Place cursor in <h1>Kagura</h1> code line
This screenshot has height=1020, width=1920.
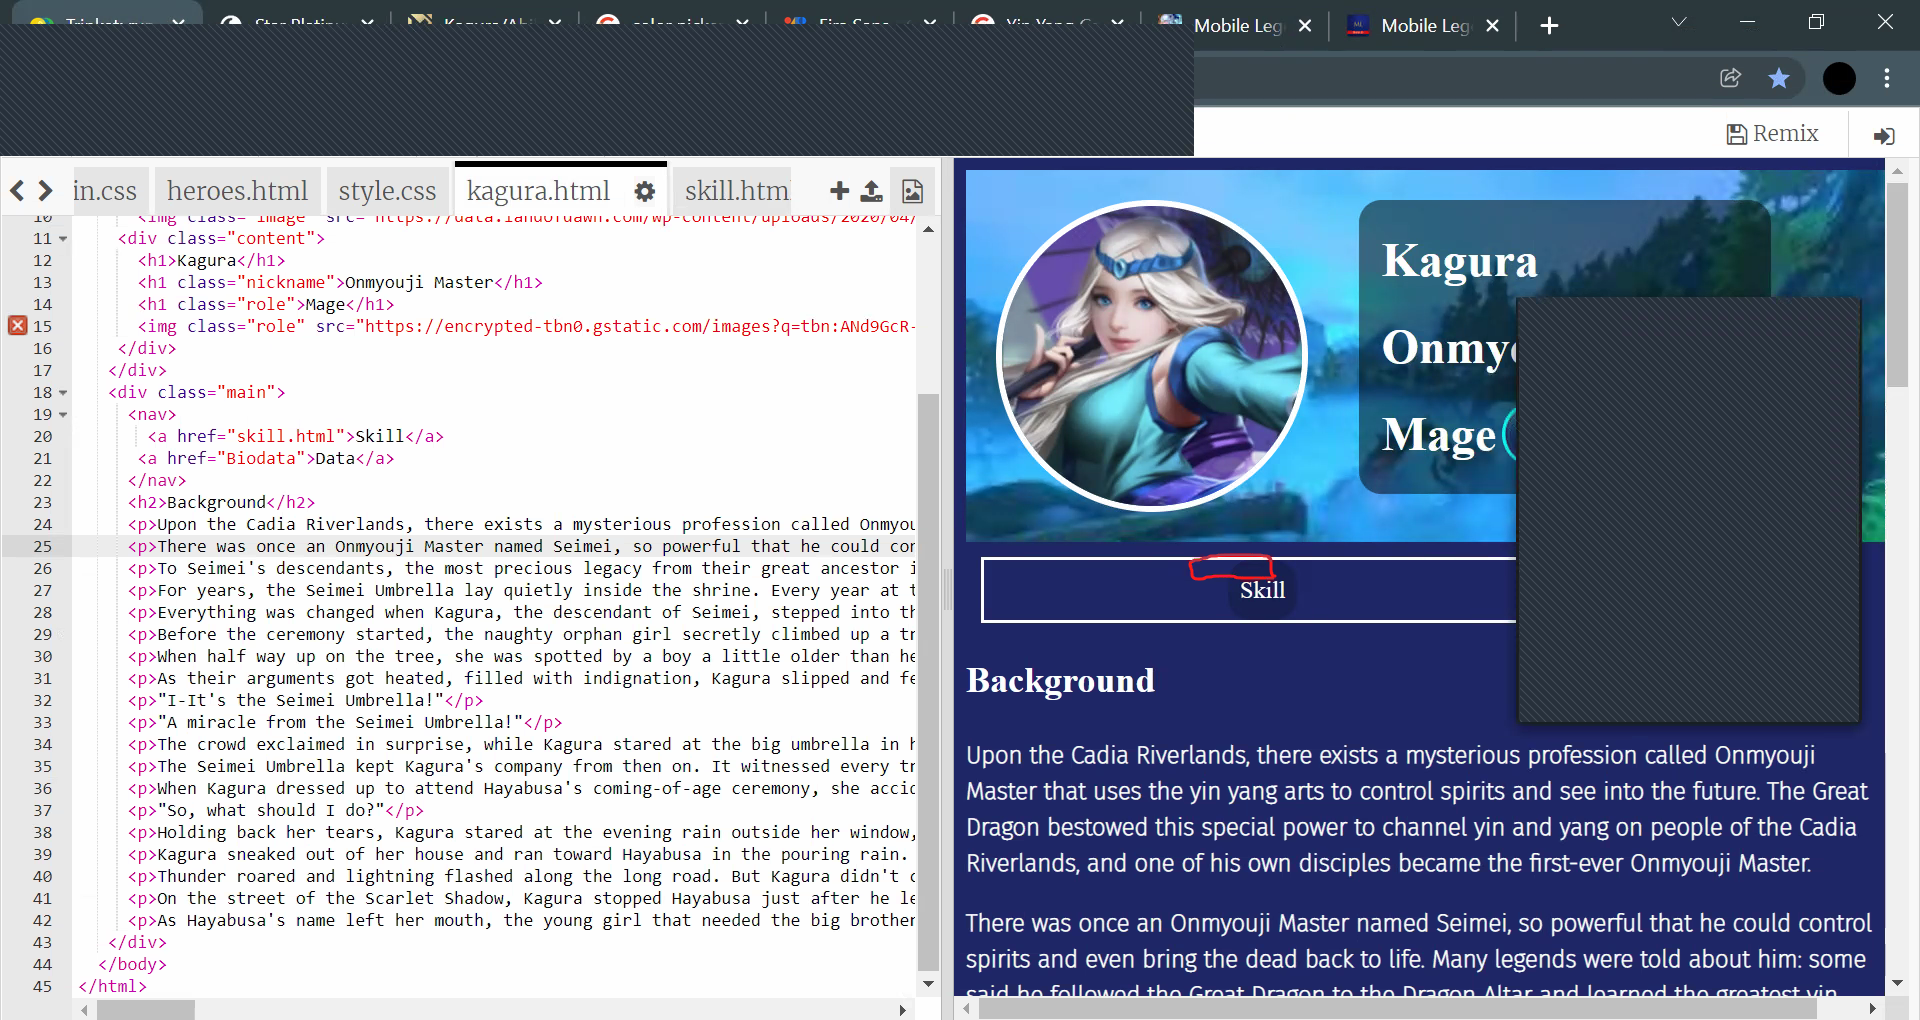tap(211, 261)
